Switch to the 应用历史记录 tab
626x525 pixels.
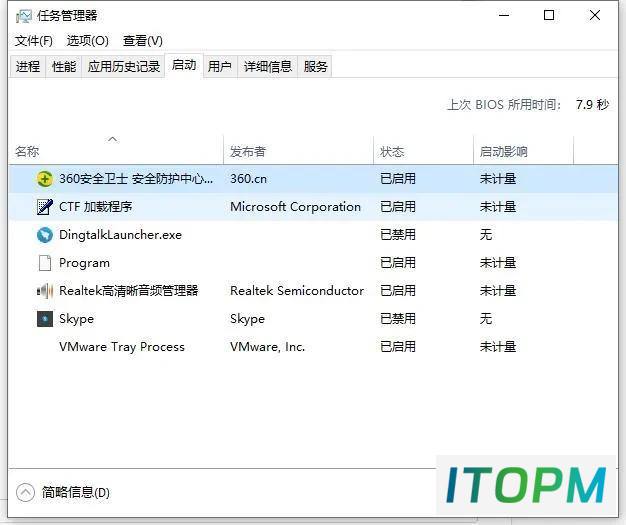(x=124, y=66)
